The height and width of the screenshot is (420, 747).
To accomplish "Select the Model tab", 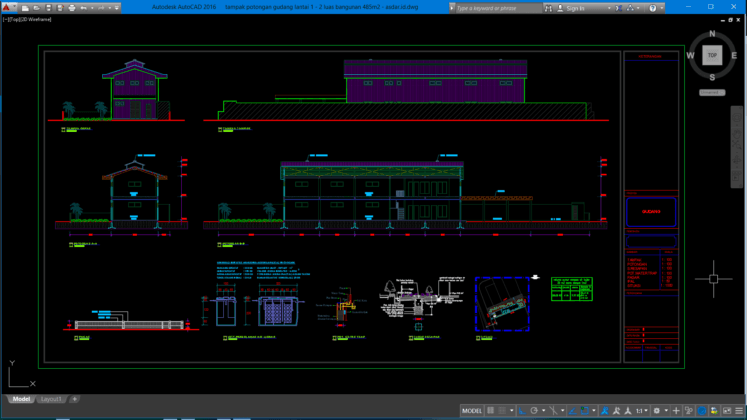I will coord(21,399).
